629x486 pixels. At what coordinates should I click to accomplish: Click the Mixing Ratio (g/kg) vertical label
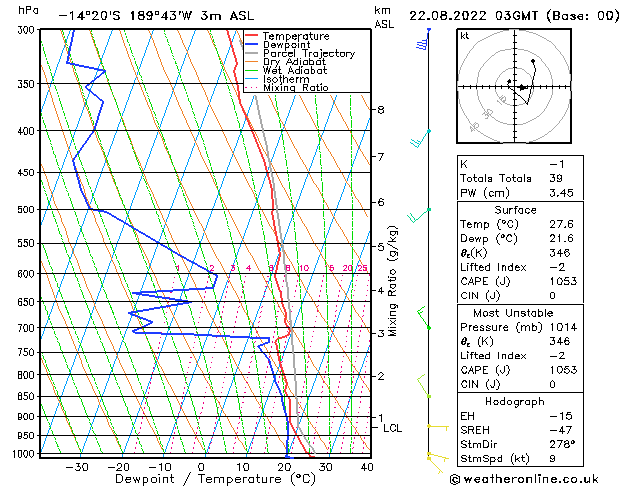click(392, 281)
